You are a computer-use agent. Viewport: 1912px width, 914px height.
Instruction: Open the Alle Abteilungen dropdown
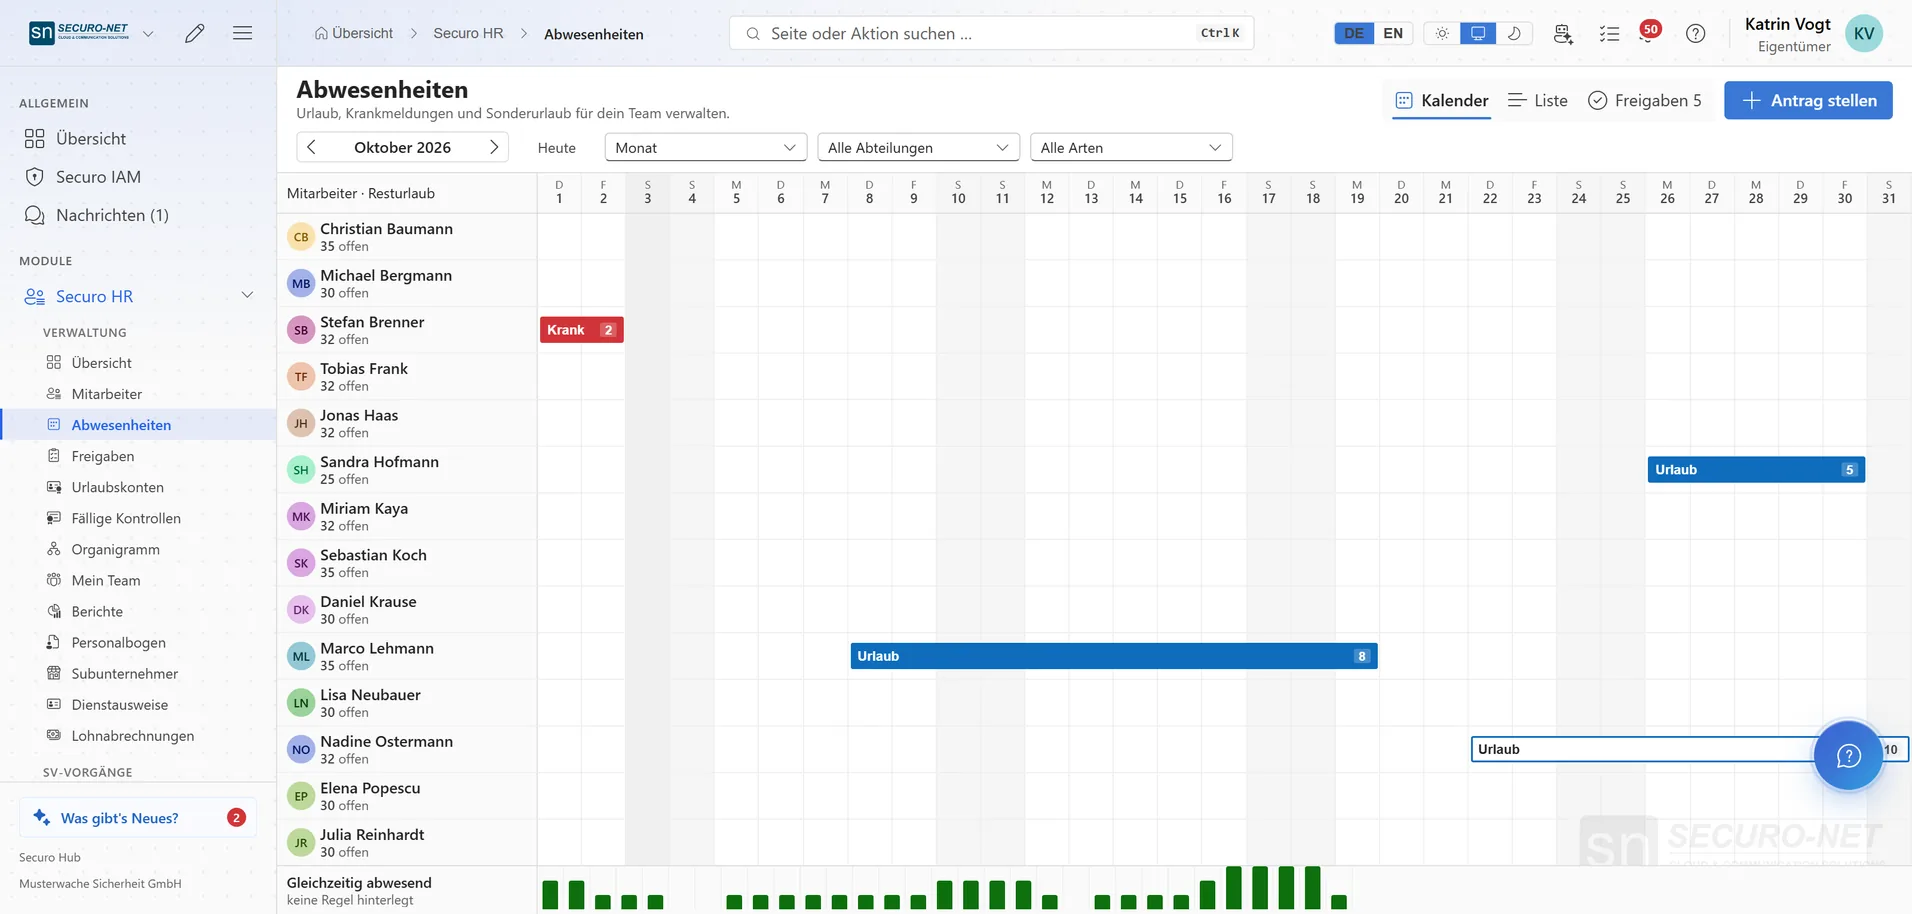tap(918, 147)
